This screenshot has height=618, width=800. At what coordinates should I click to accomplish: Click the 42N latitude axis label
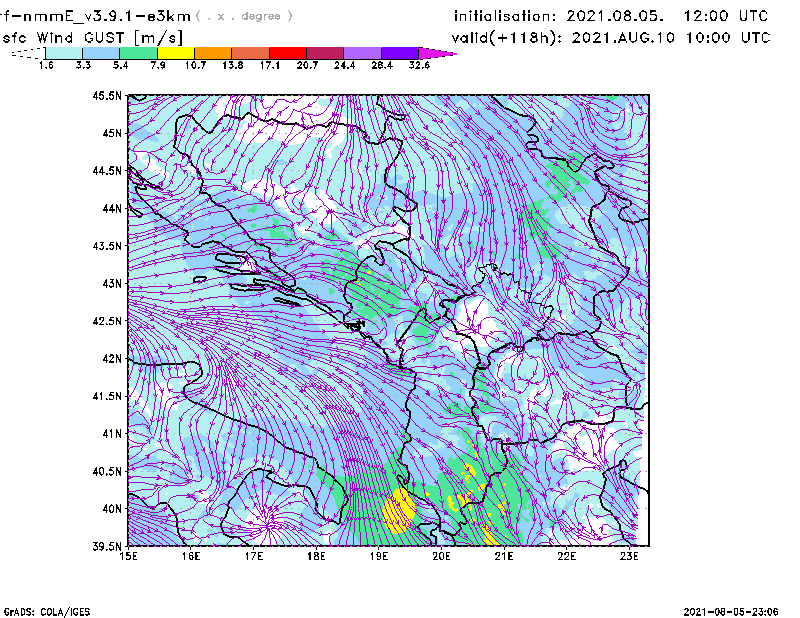(110, 359)
